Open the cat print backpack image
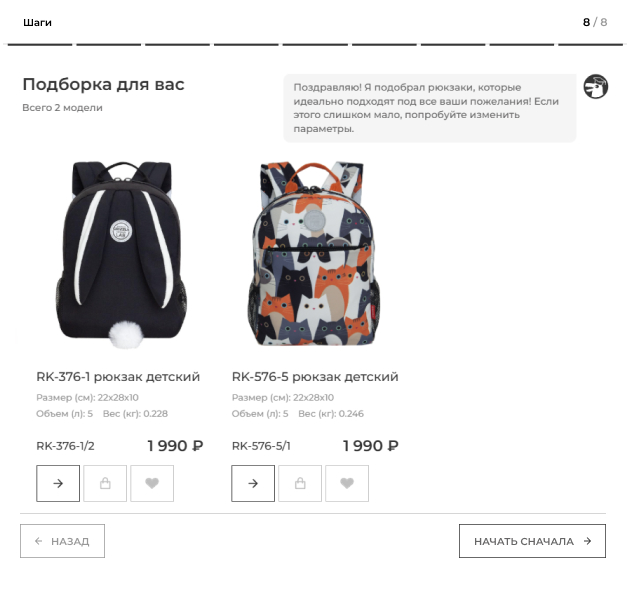 pyautogui.click(x=314, y=254)
